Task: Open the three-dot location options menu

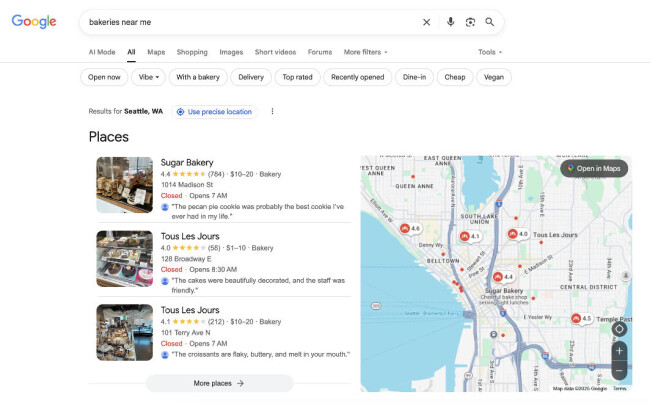Action: [272, 112]
